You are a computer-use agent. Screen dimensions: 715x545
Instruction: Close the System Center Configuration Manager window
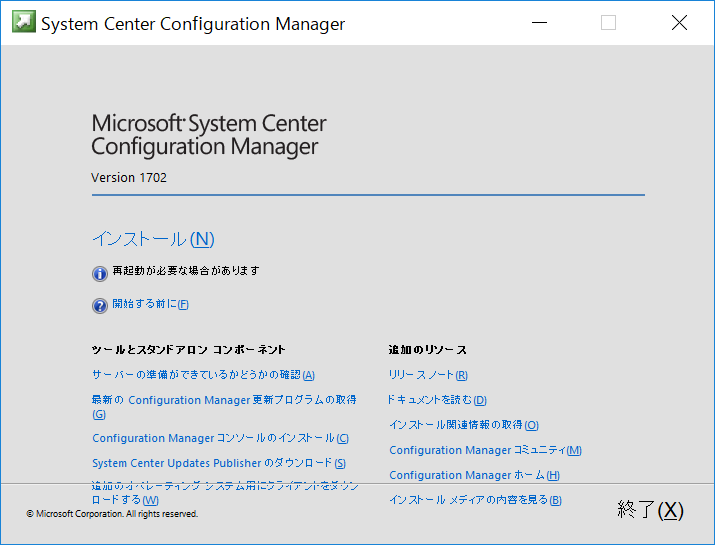679,22
